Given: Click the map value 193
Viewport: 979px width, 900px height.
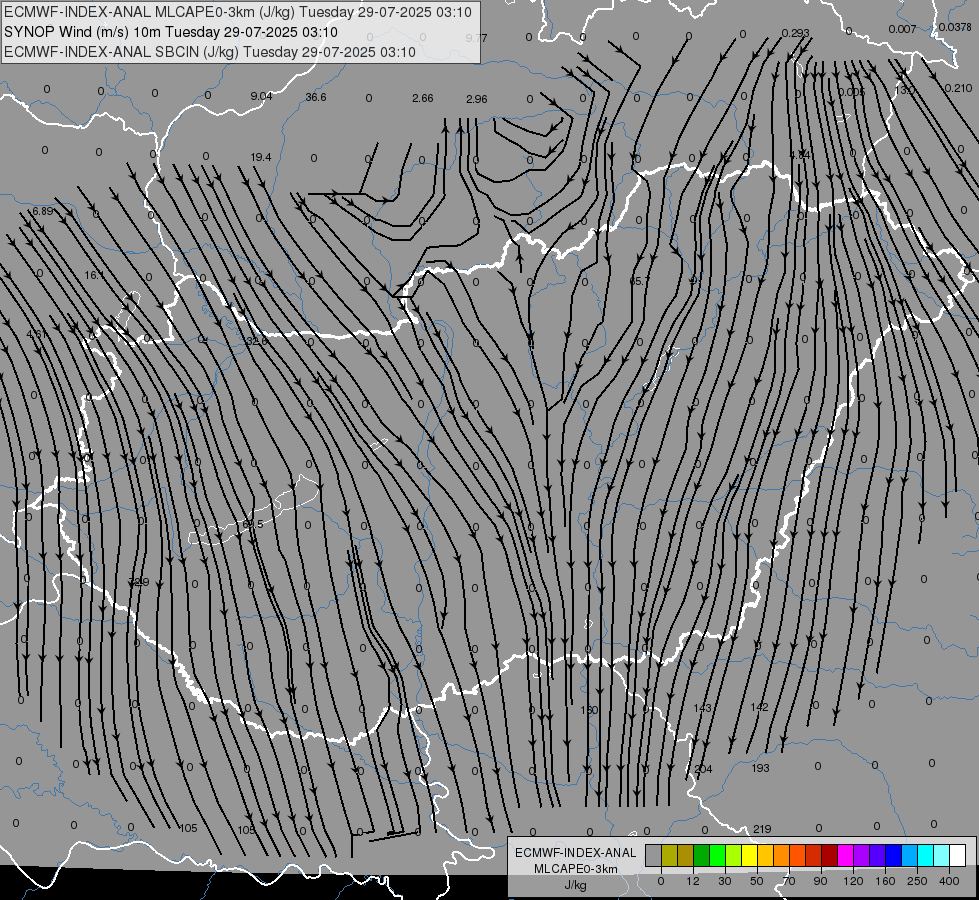Looking at the screenshot, I should [760, 768].
